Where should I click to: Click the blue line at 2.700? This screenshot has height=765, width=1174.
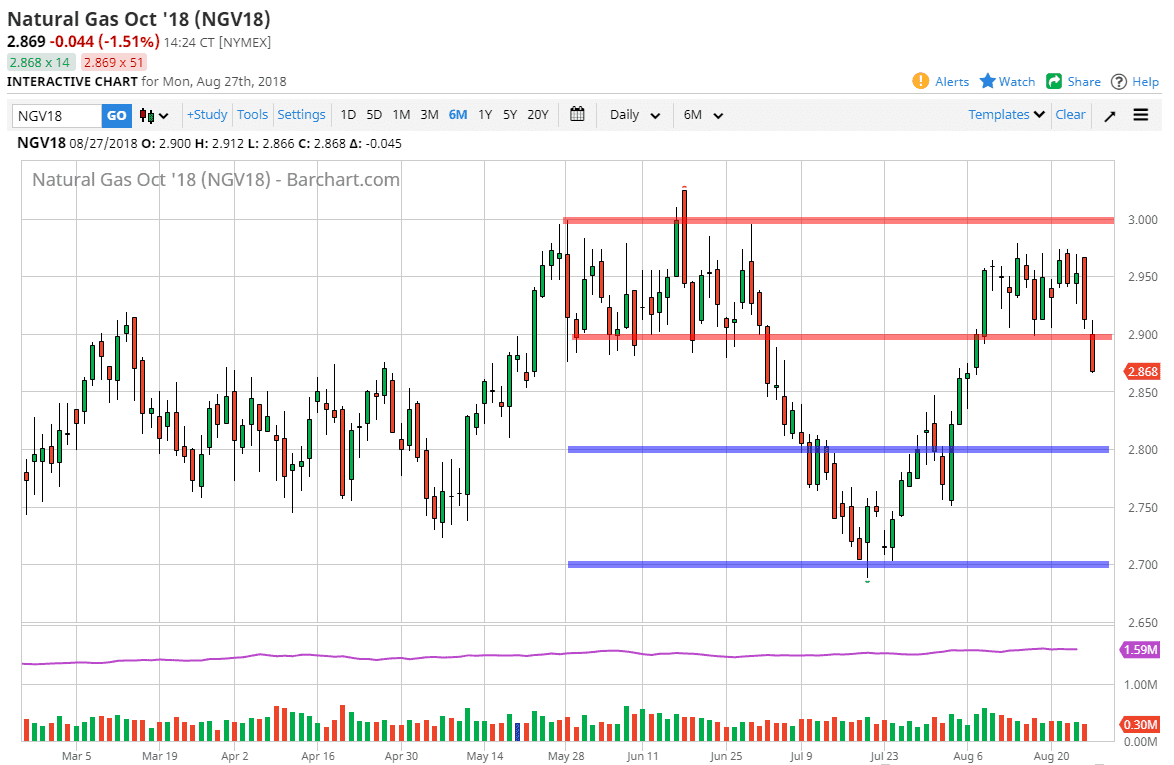[839, 564]
